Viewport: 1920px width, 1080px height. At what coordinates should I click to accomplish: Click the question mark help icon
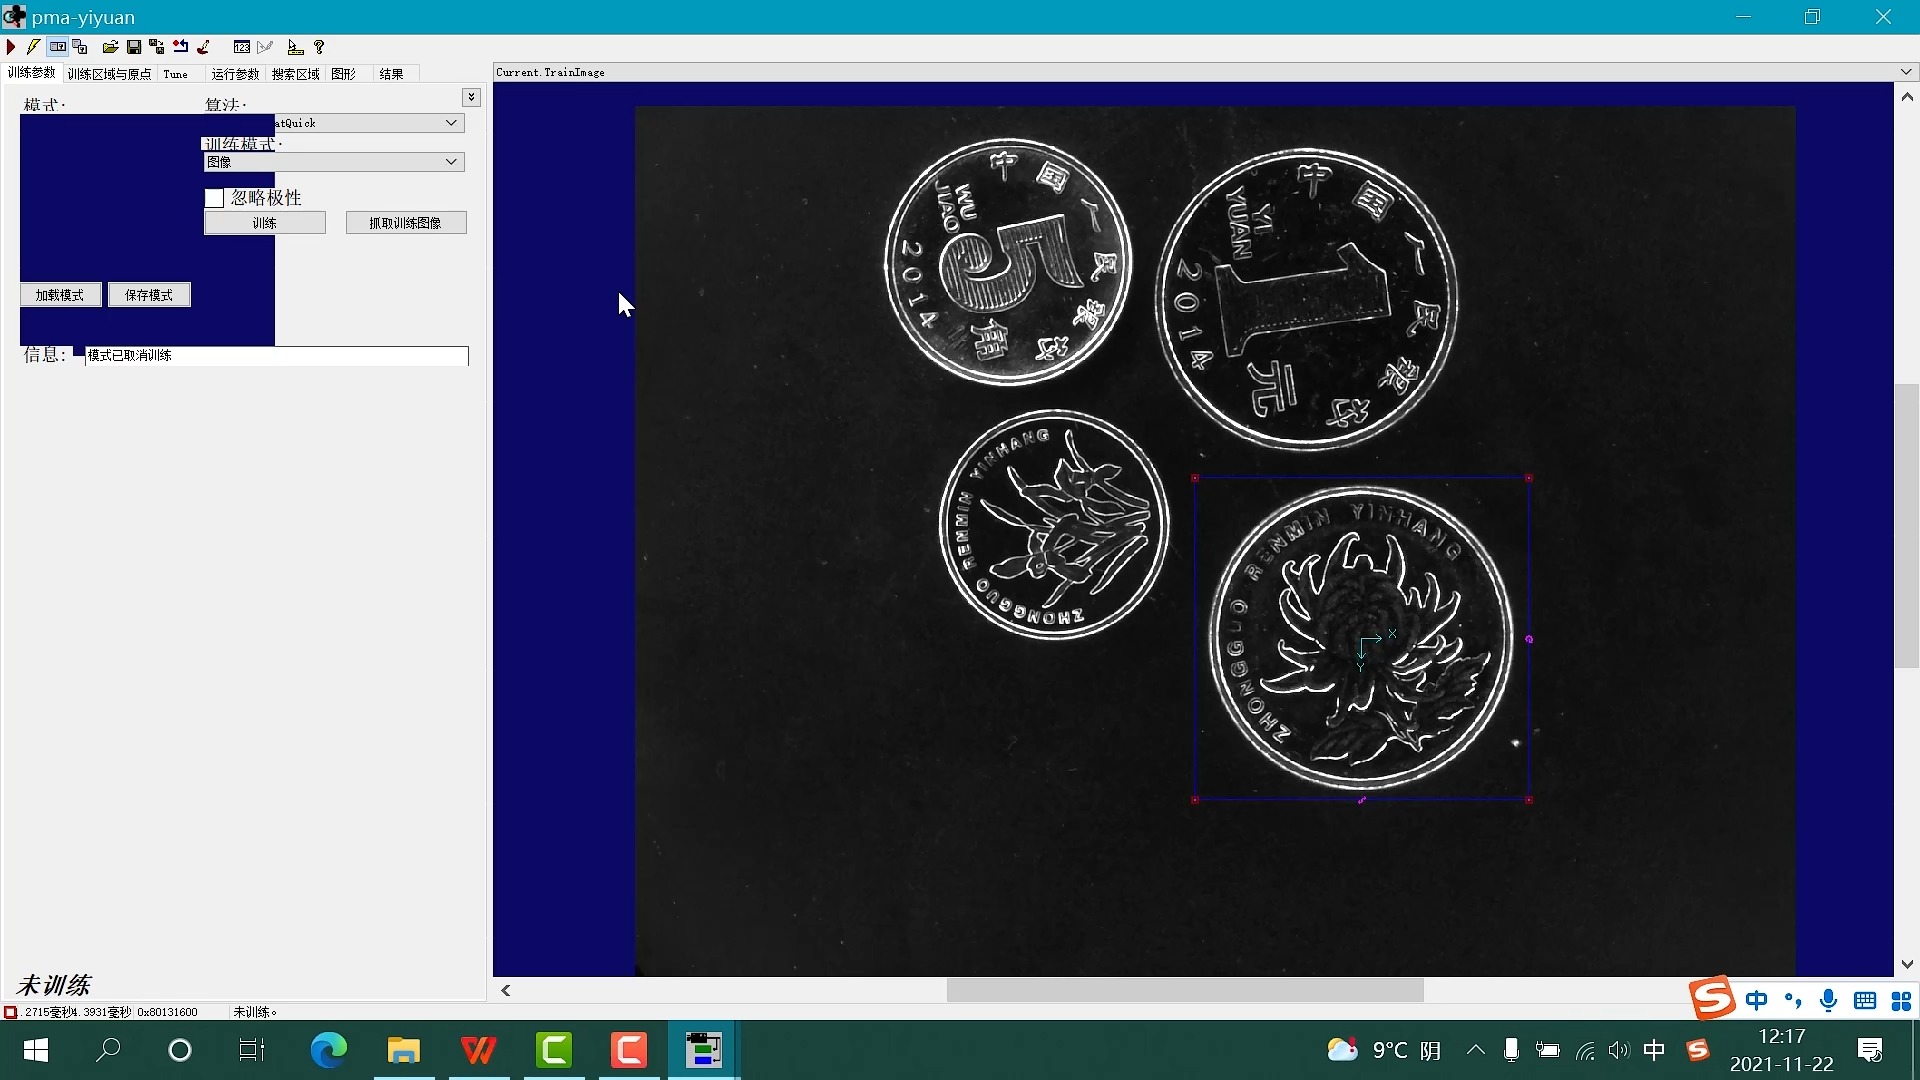(319, 47)
